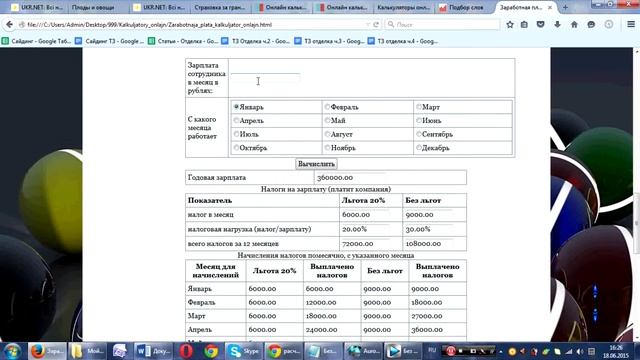Open the bookmarks list icon
The height and width of the screenshot is (360, 640).
(x=524, y=25)
